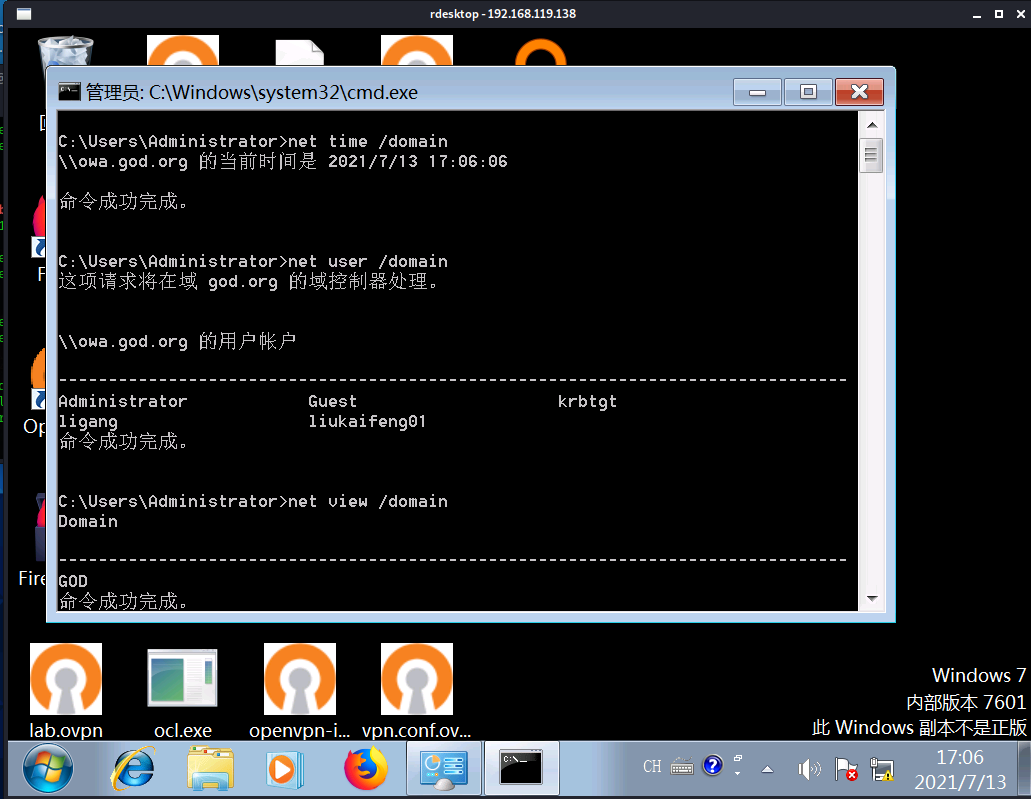Minimize the cmd.exe window
This screenshot has height=799, width=1031.
(x=757, y=92)
